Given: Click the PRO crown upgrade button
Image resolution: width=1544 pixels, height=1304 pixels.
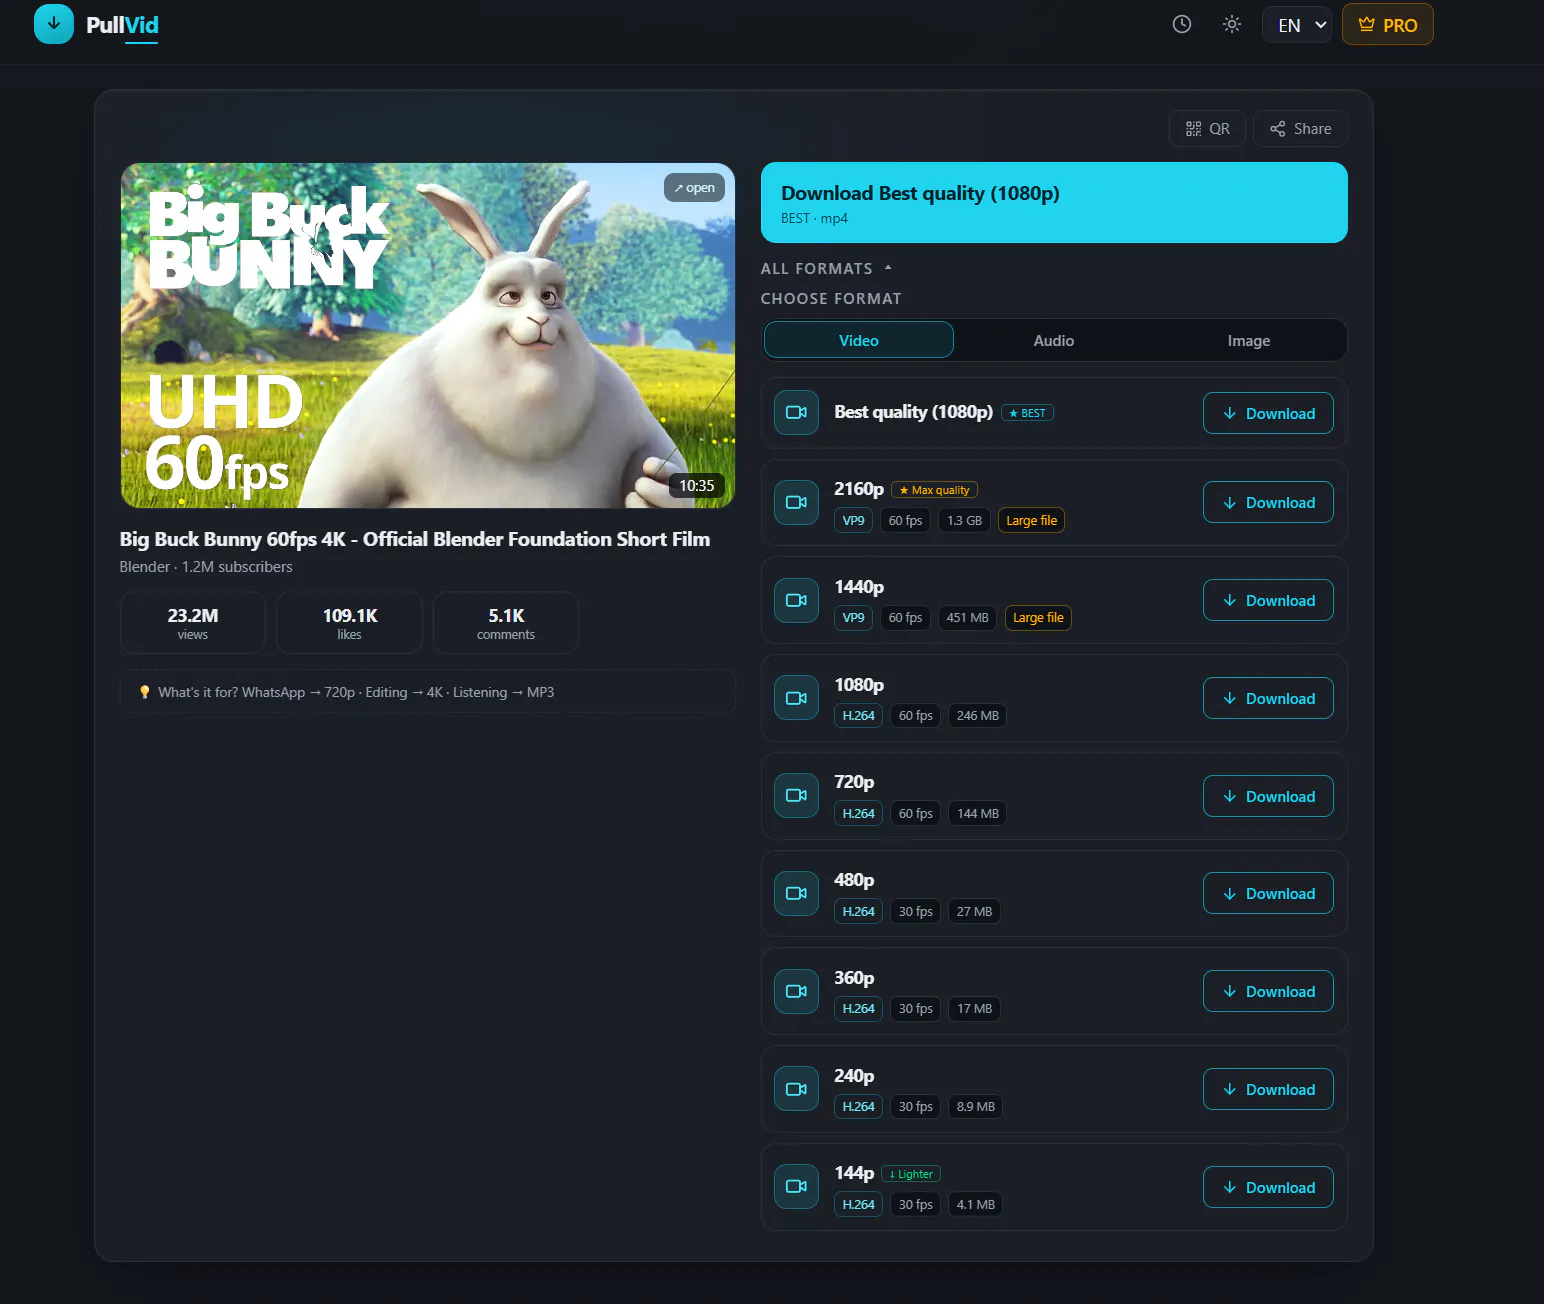Looking at the screenshot, I should click(1388, 25).
